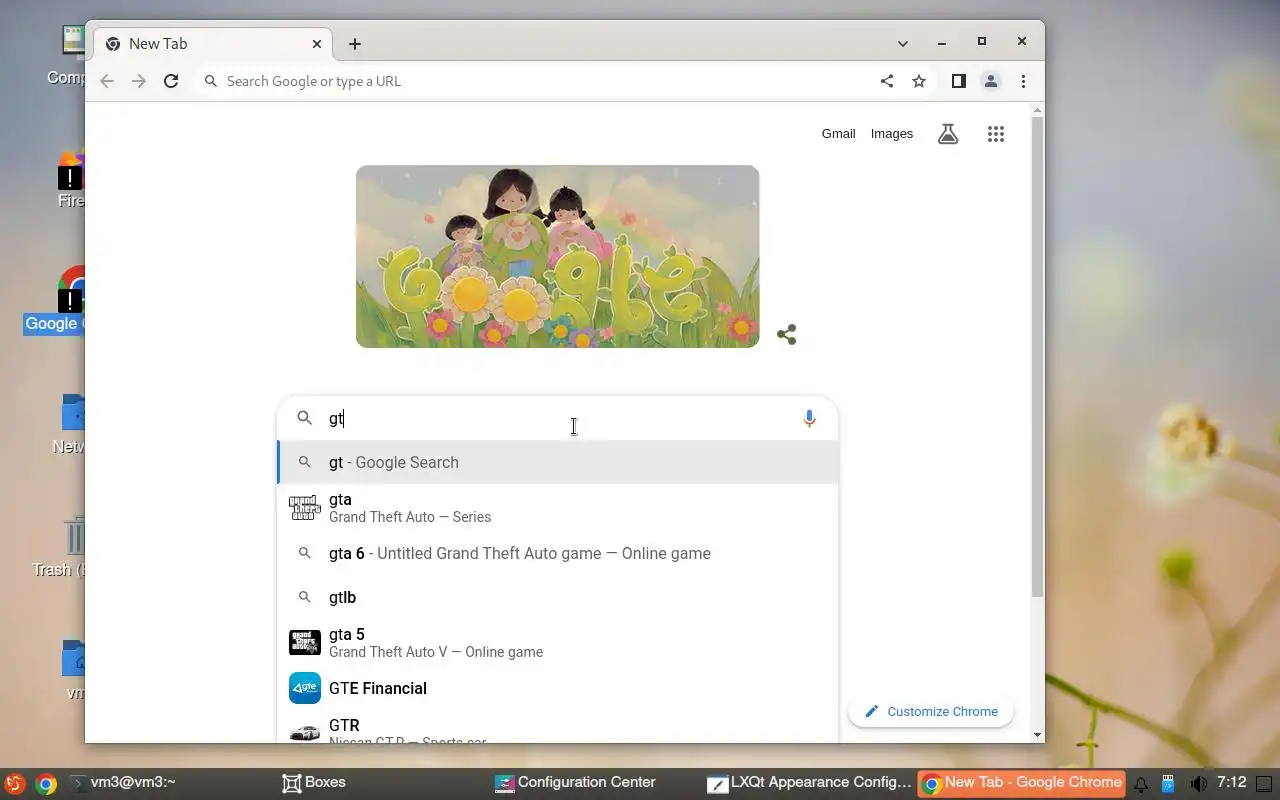The height and width of the screenshot is (800, 1280).
Task: Click the gta 5 game thumbnail
Action: pyautogui.click(x=305, y=642)
